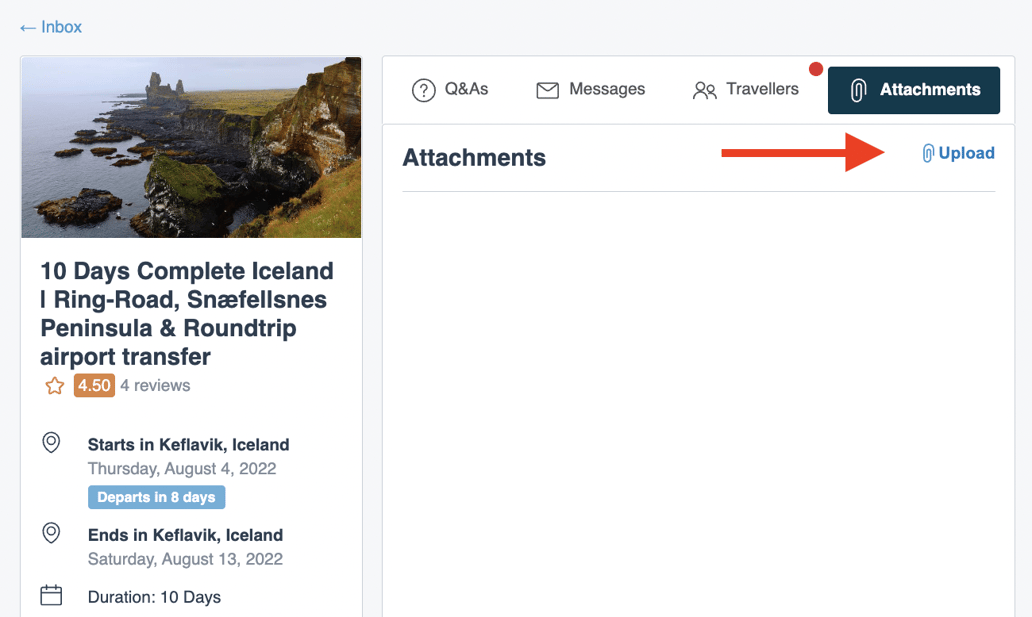Click the Messages envelope icon
1032x617 pixels.
547,90
